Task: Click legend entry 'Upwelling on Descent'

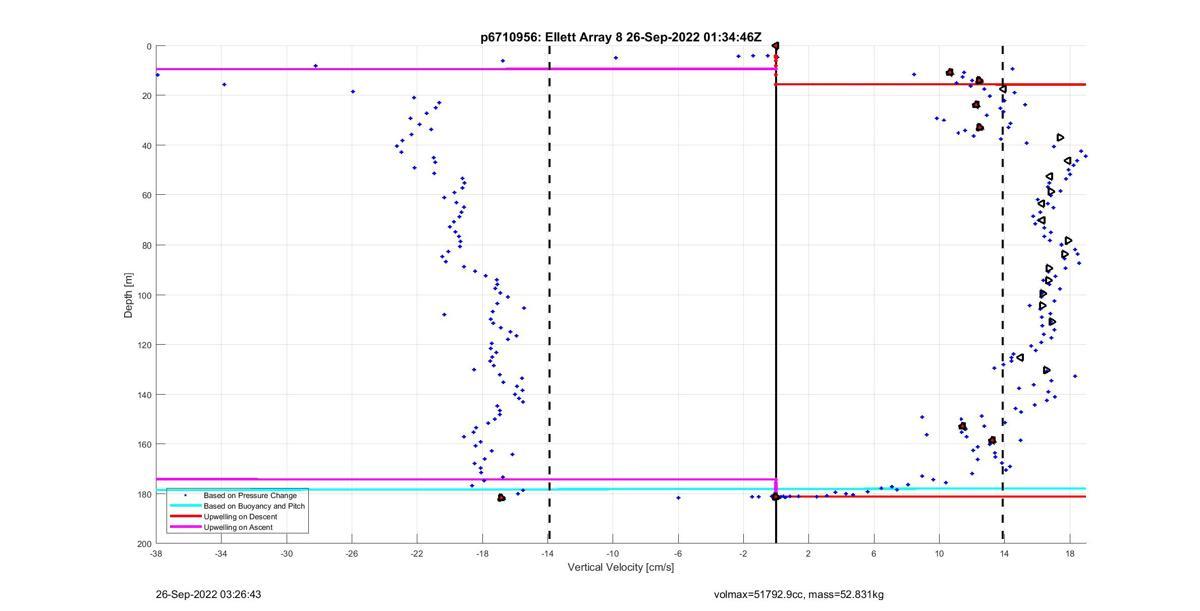Action: point(241,516)
